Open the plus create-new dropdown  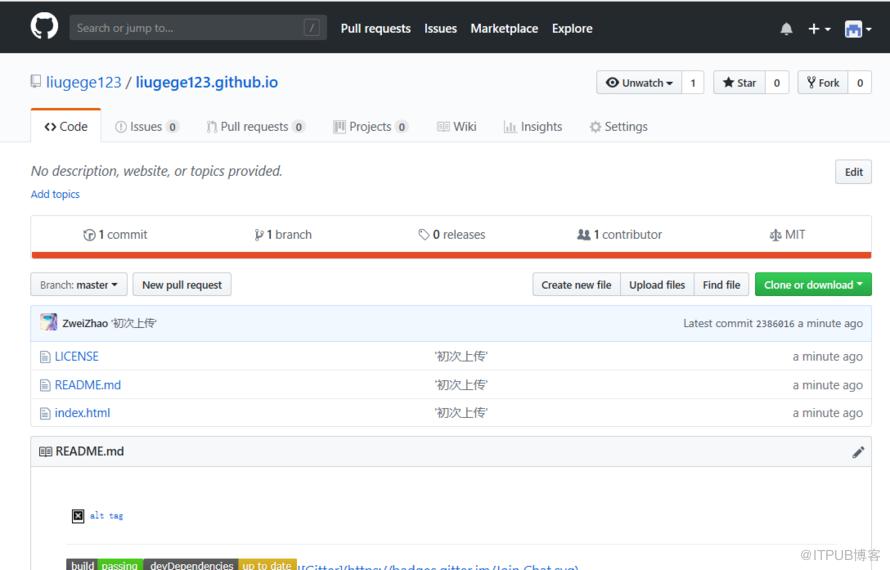pyautogui.click(x=819, y=28)
